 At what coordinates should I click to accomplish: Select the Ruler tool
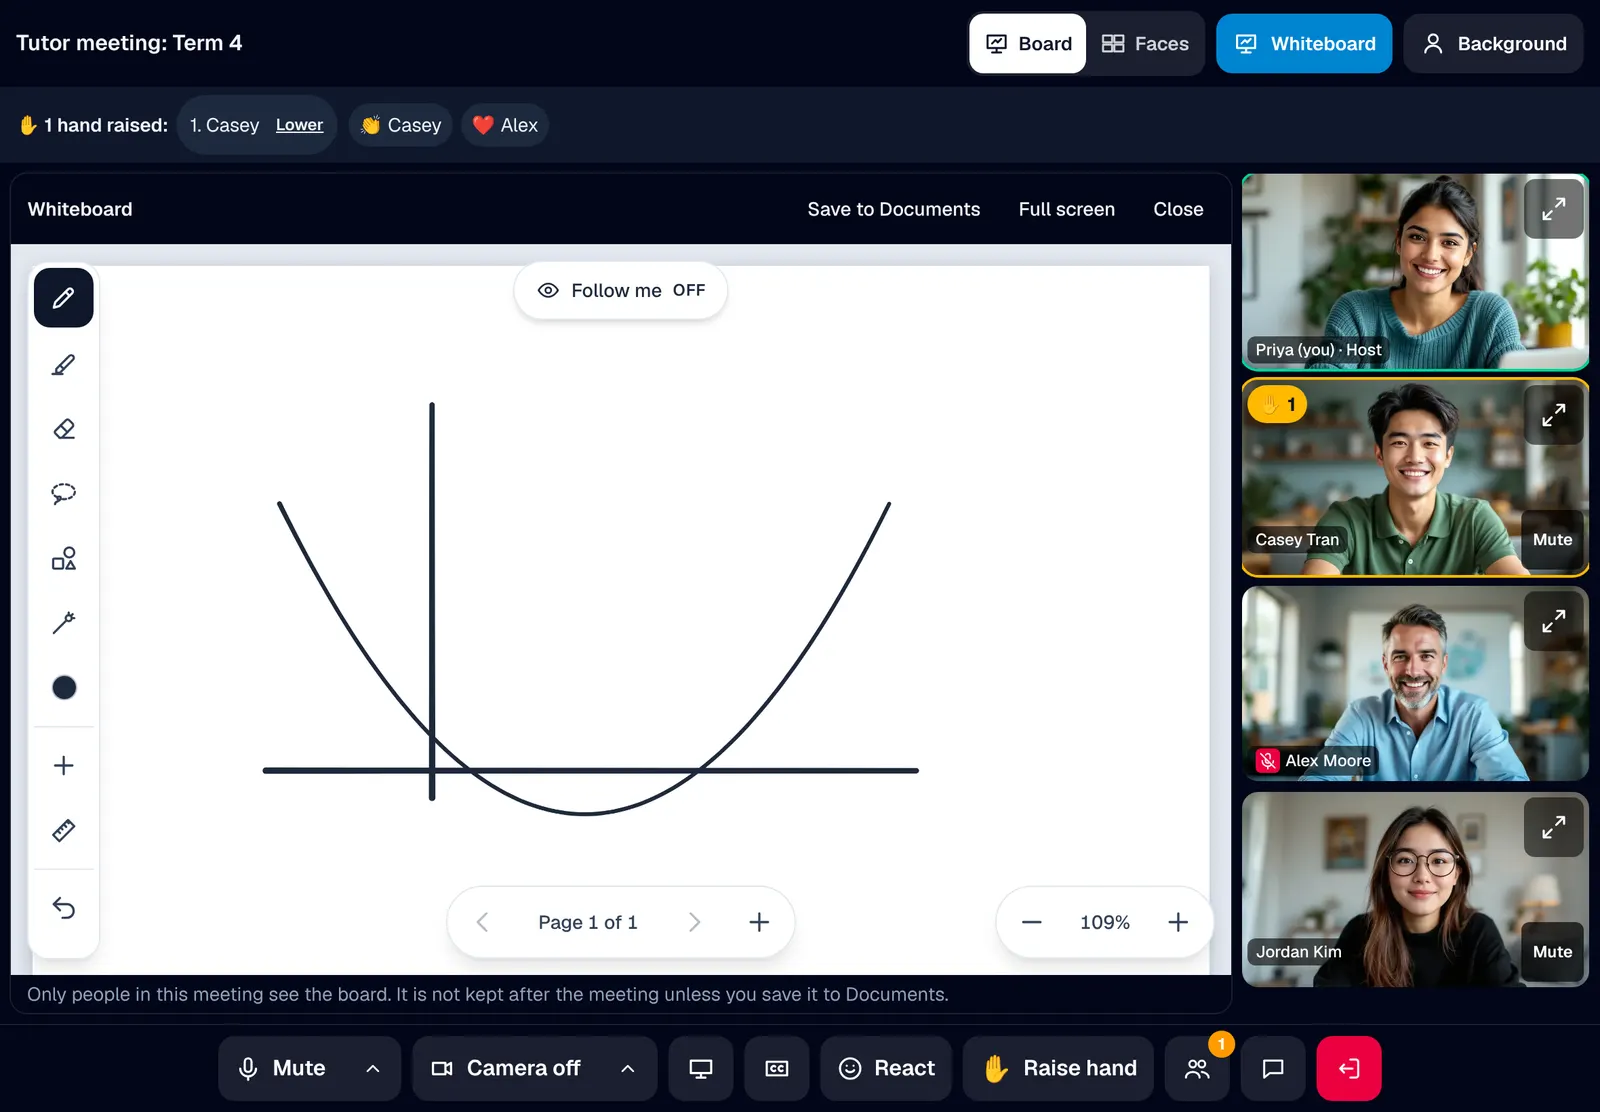64,830
